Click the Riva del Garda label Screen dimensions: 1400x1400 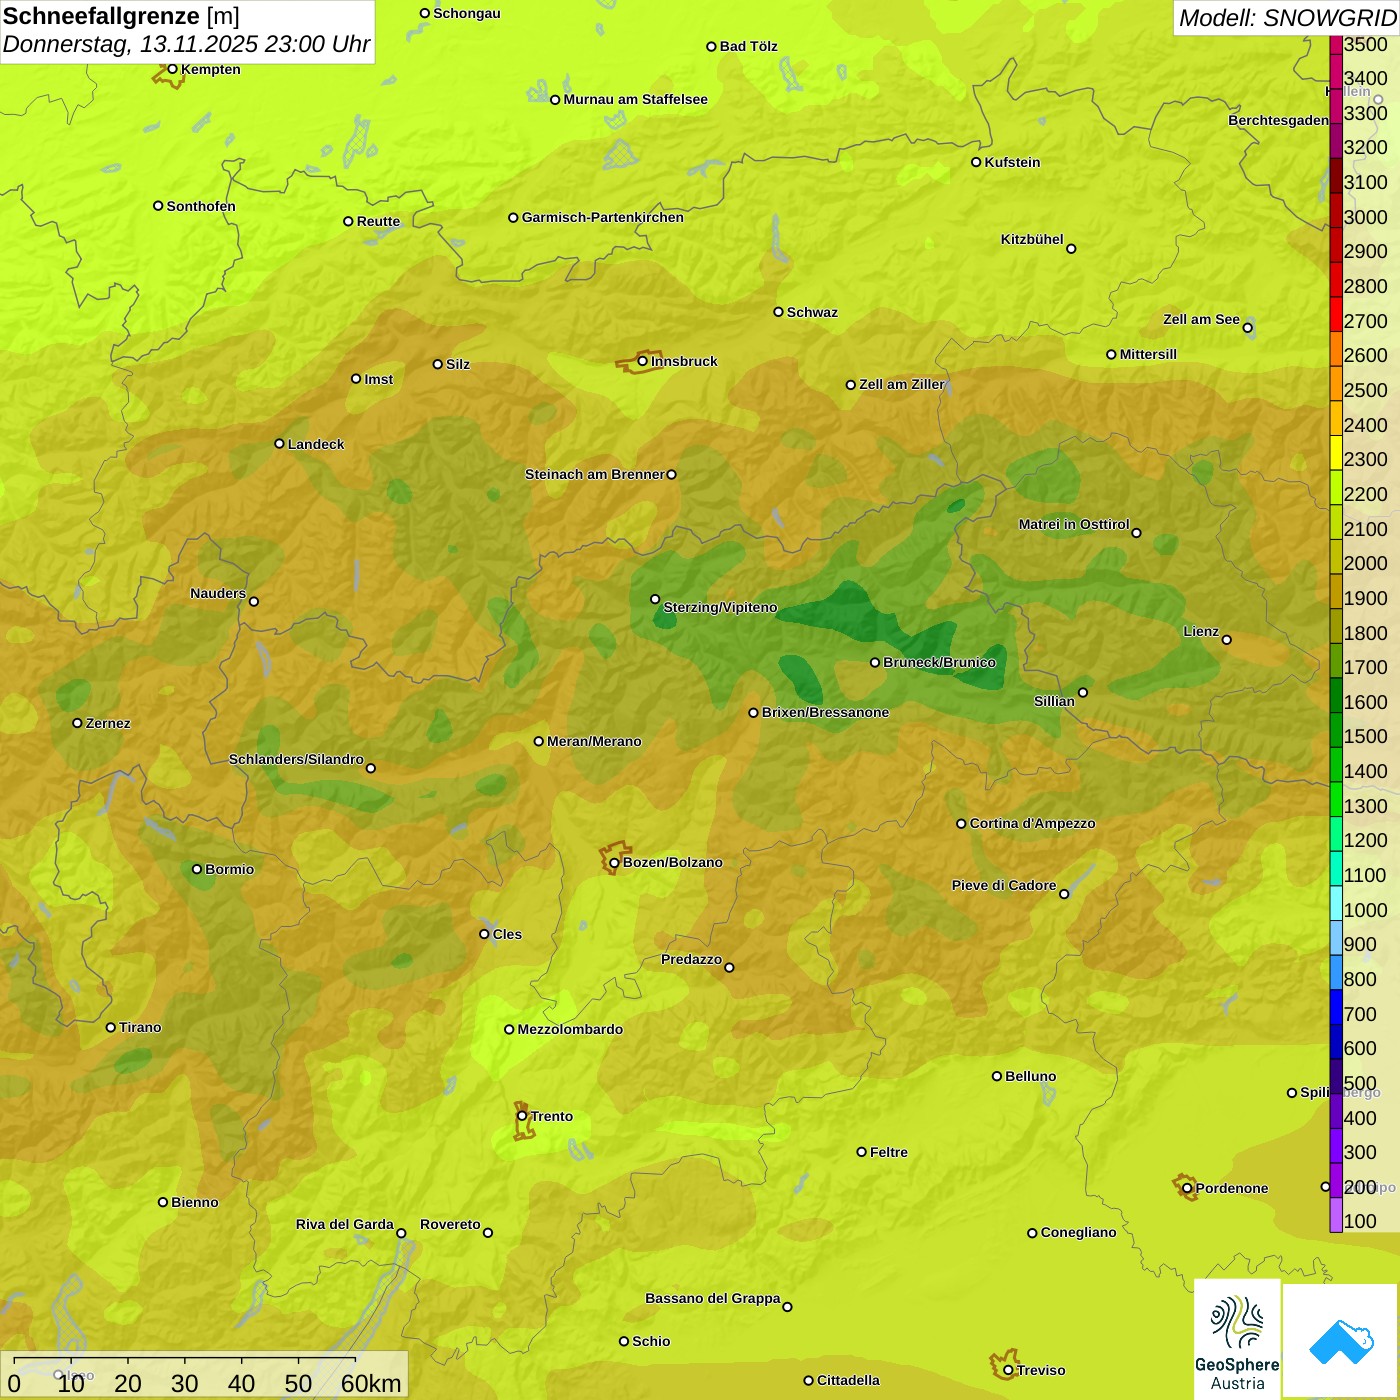[x=345, y=1224]
